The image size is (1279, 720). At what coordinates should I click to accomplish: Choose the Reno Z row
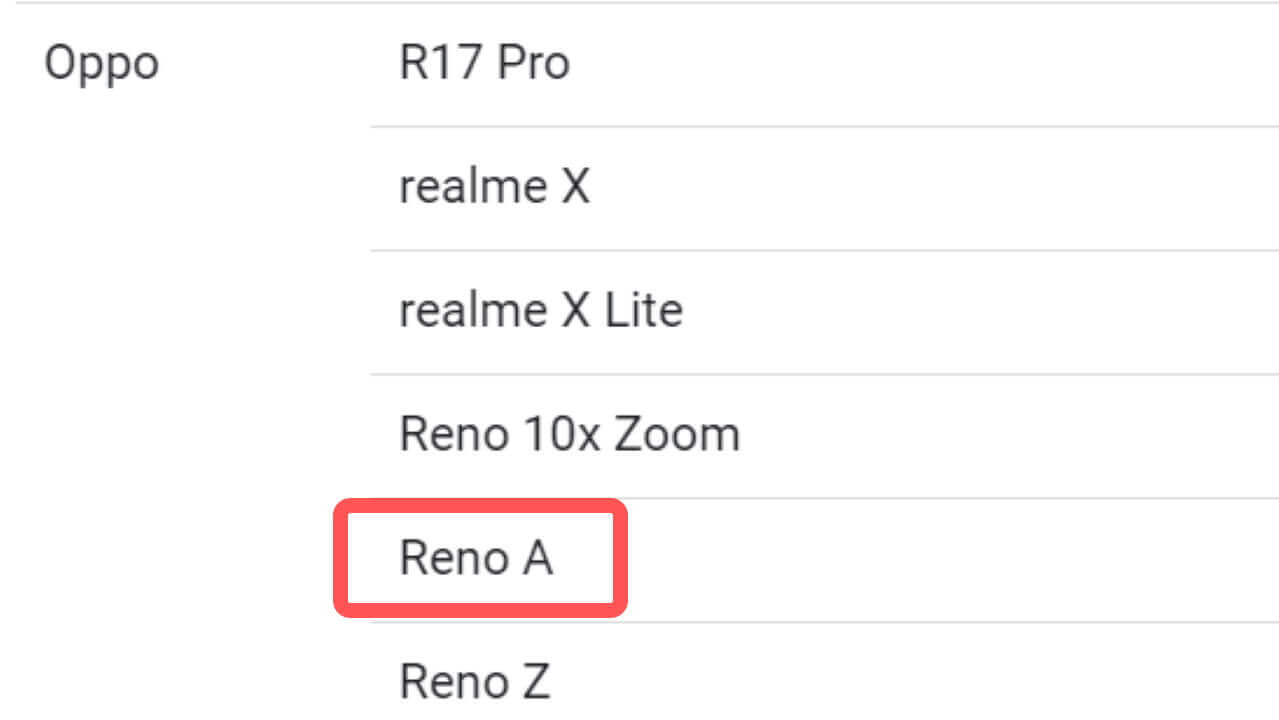tap(475, 682)
